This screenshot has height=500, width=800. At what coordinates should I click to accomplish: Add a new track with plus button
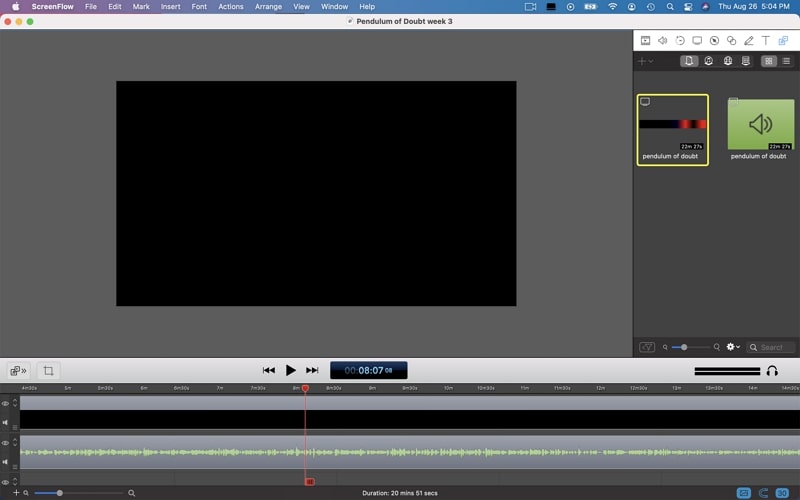(x=16, y=493)
